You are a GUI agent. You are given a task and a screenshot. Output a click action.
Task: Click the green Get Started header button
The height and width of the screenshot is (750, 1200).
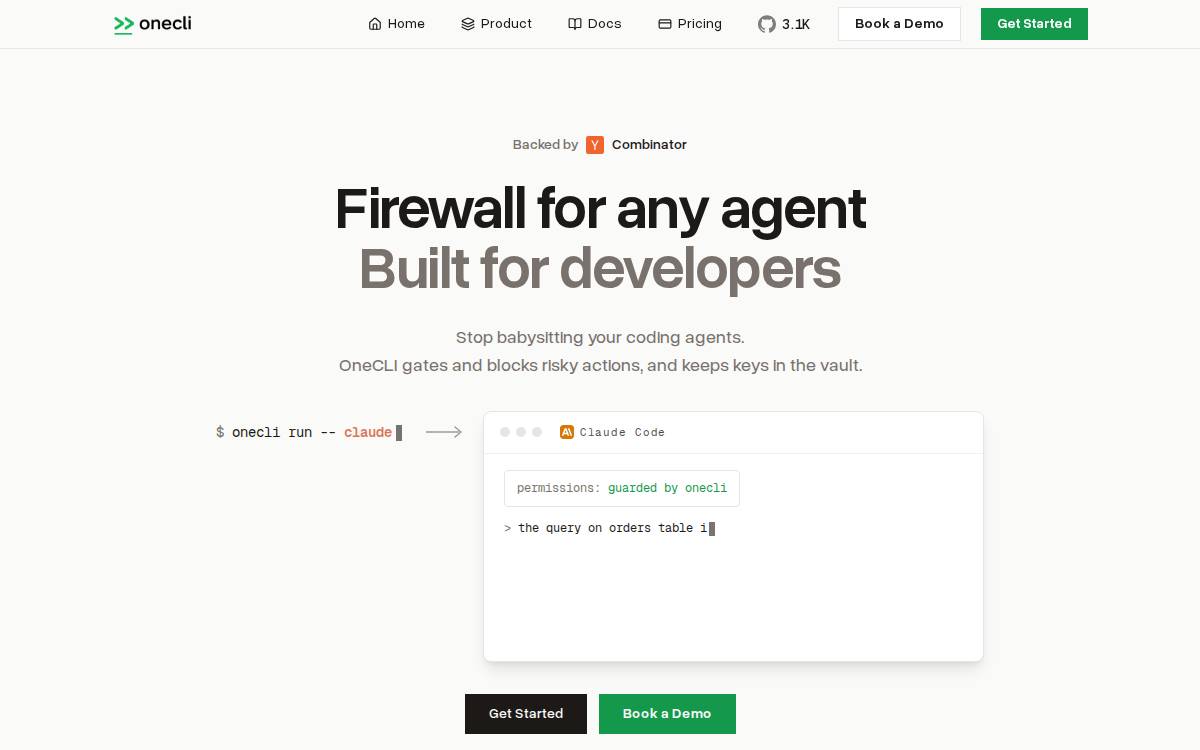(1034, 24)
